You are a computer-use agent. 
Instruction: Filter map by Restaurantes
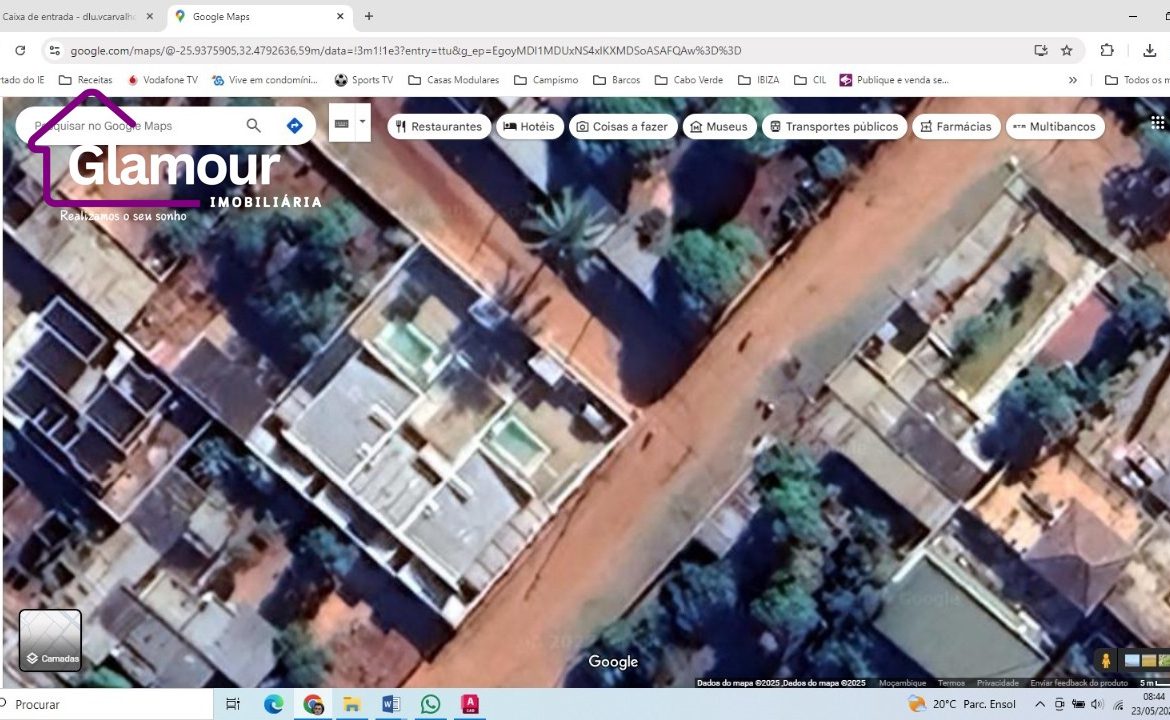[x=438, y=127]
